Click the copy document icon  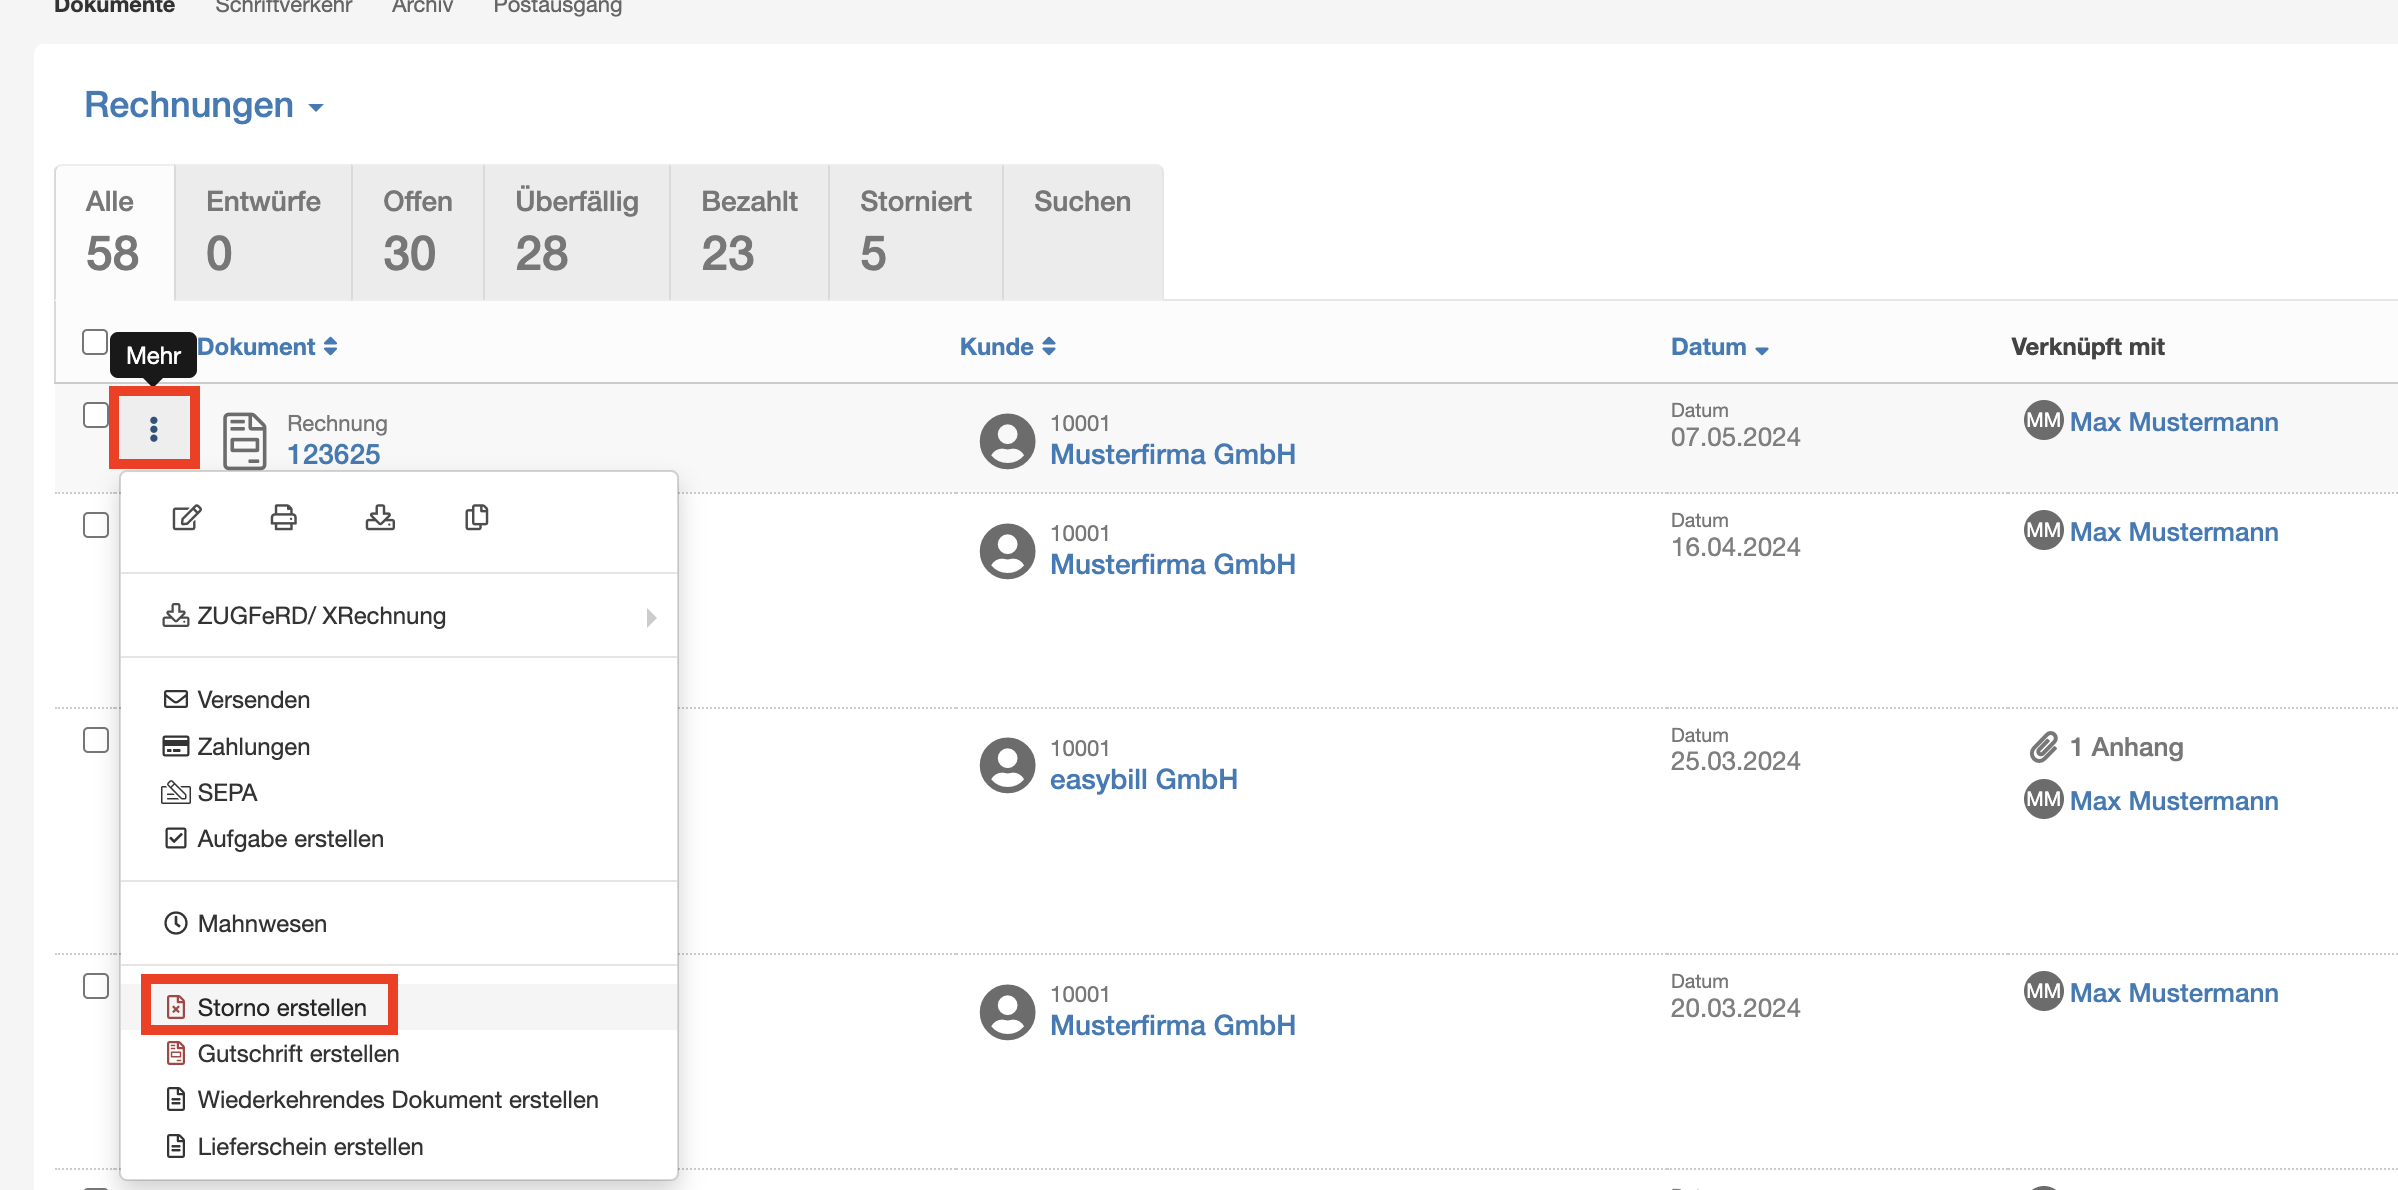click(x=477, y=517)
